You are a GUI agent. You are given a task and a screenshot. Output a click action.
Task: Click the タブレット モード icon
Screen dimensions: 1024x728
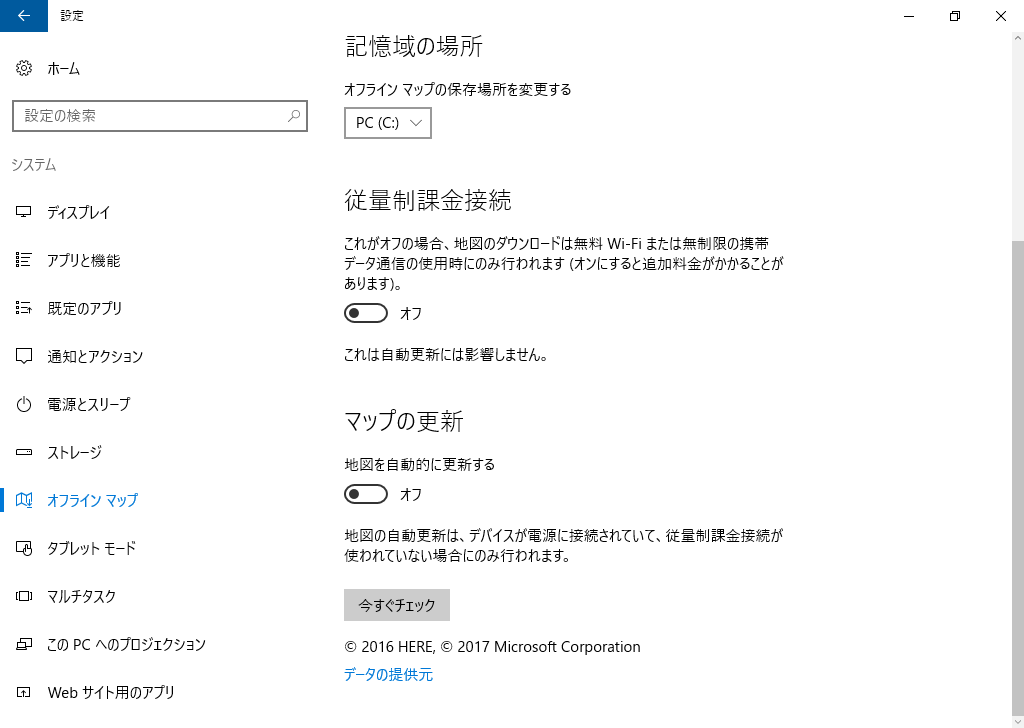pyautogui.click(x=25, y=549)
